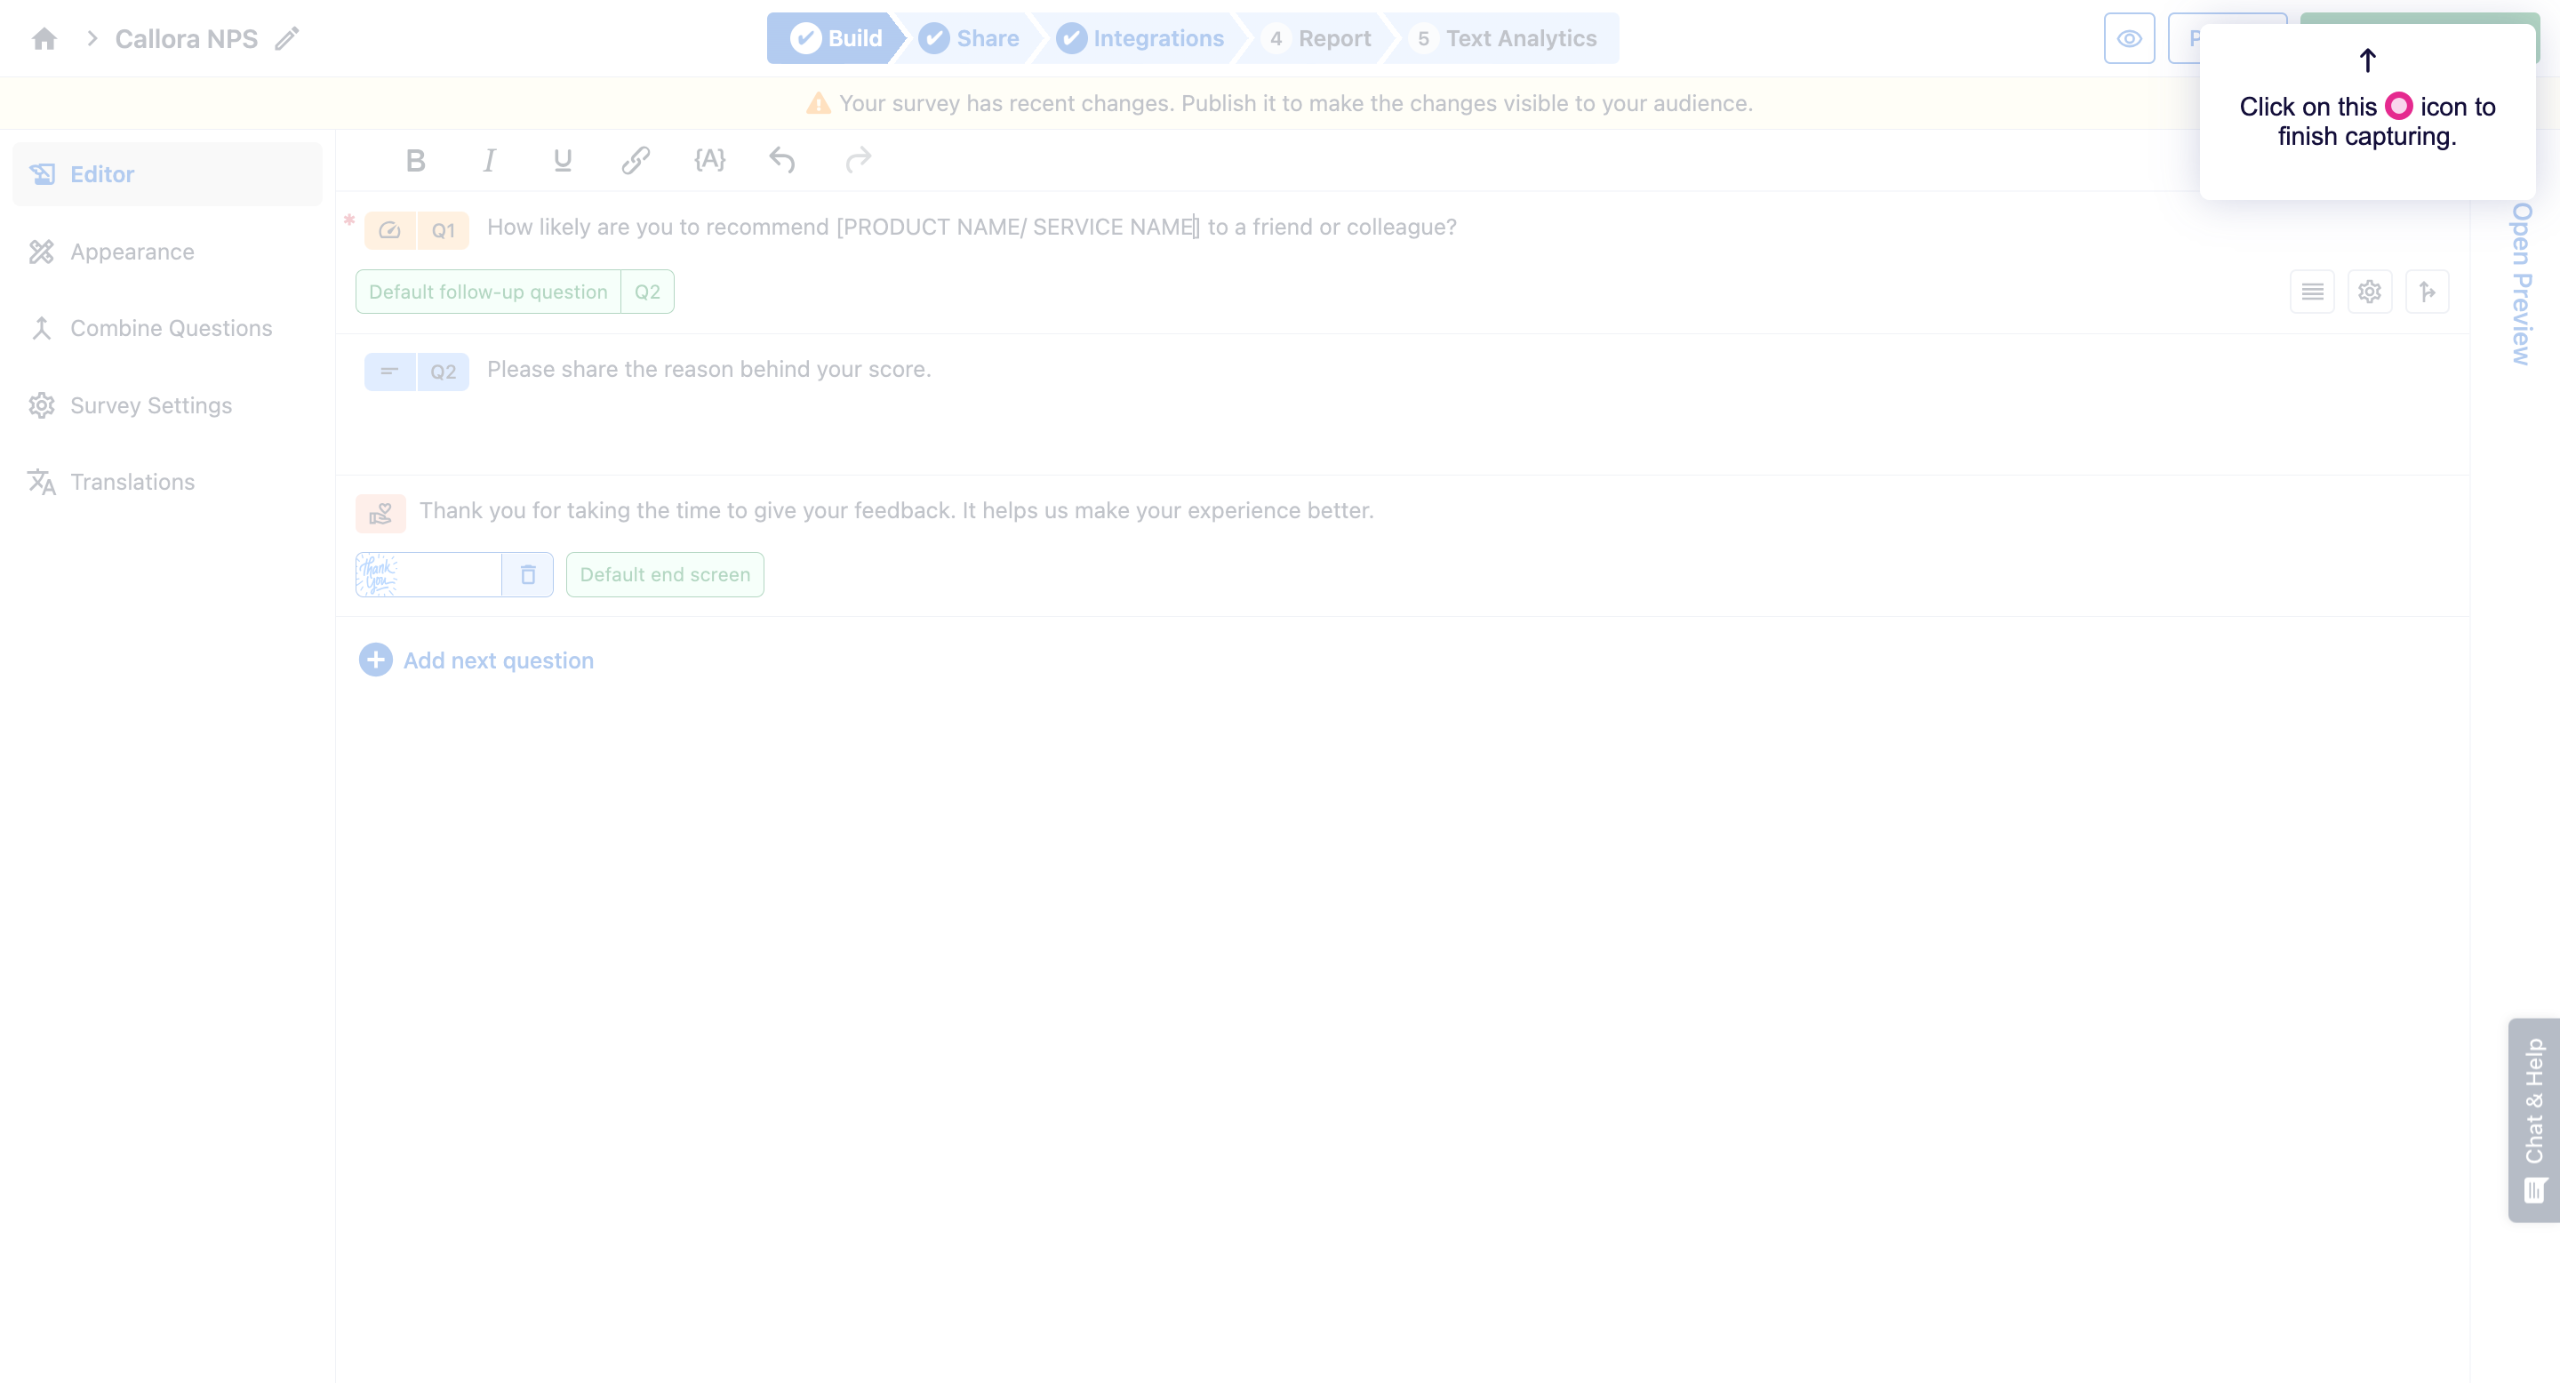The width and height of the screenshot is (2560, 1383).
Task: Apply italic formatting to text
Action: coord(489,160)
